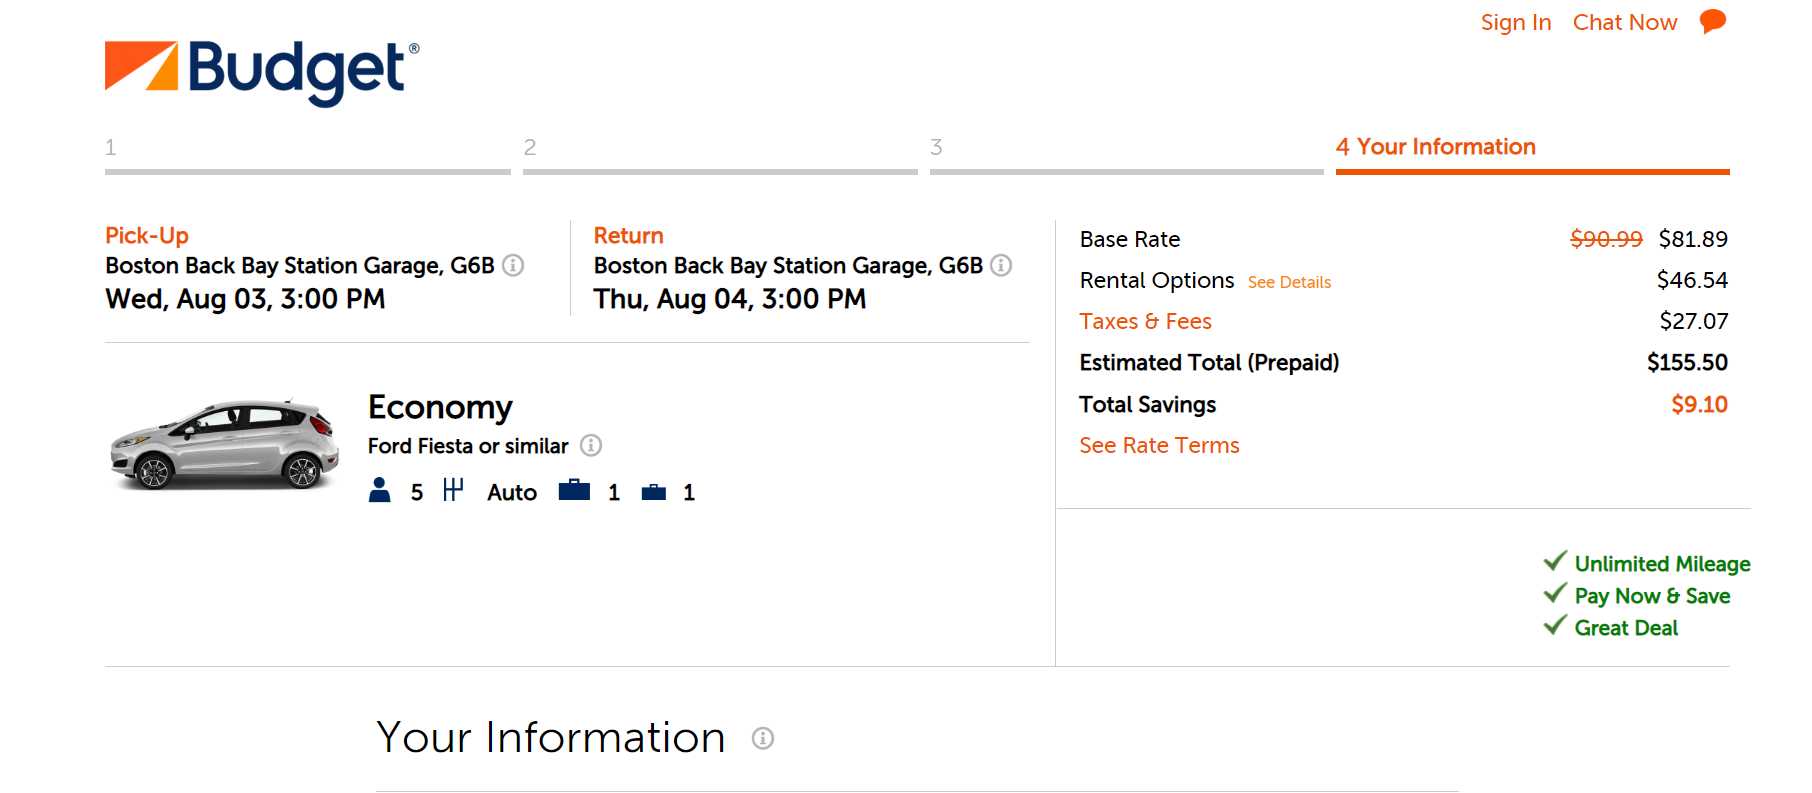The image size is (1812, 793).
Task: Click the Ford Fiesta car image
Action: click(x=225, y=445)
